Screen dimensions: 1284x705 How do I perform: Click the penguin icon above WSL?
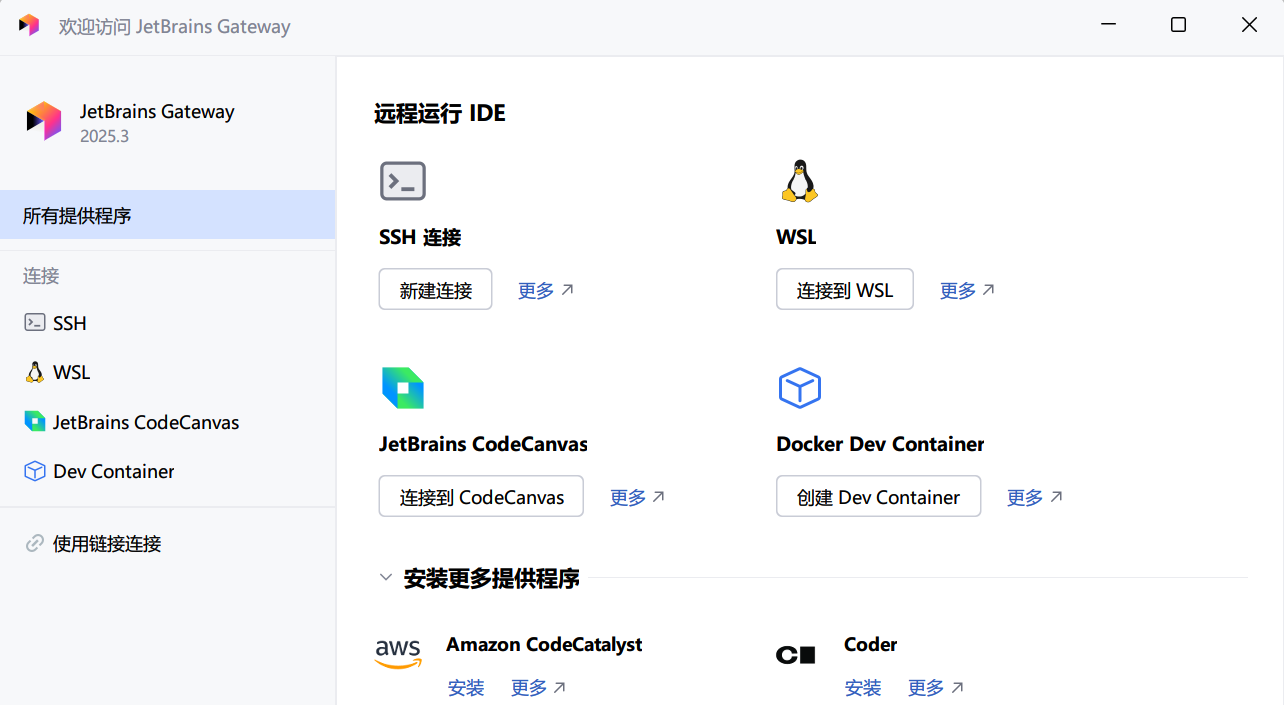point(799,180)
